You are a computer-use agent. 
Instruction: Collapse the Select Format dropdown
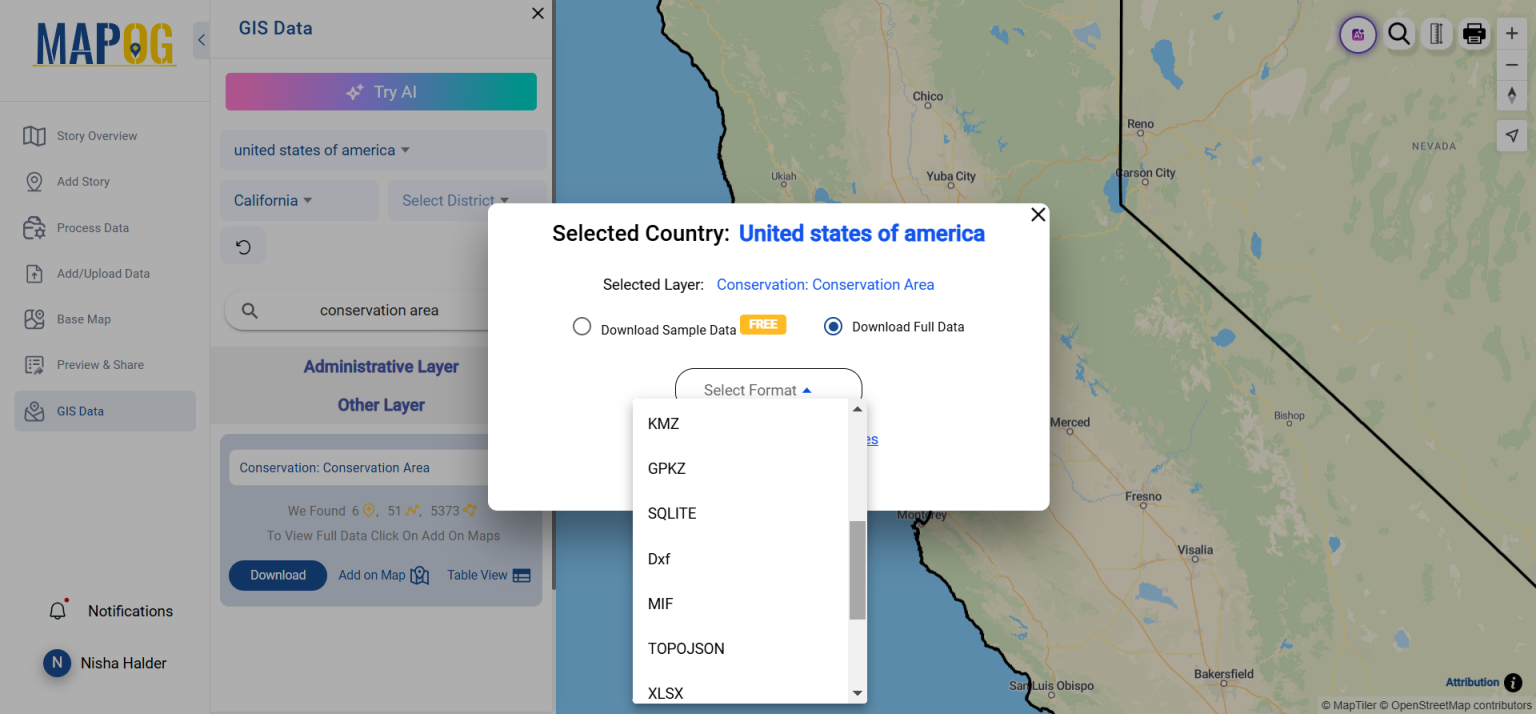[x=768, y=389]
